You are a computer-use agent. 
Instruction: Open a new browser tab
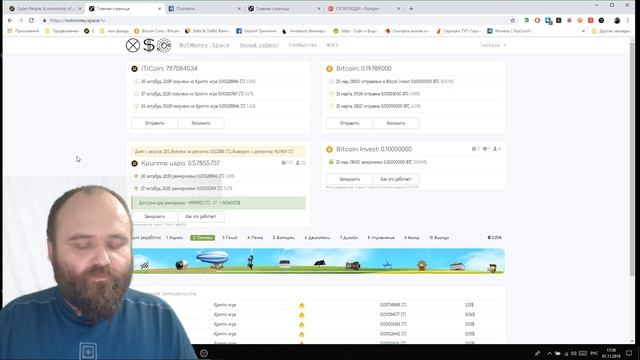tap(411, 9)
